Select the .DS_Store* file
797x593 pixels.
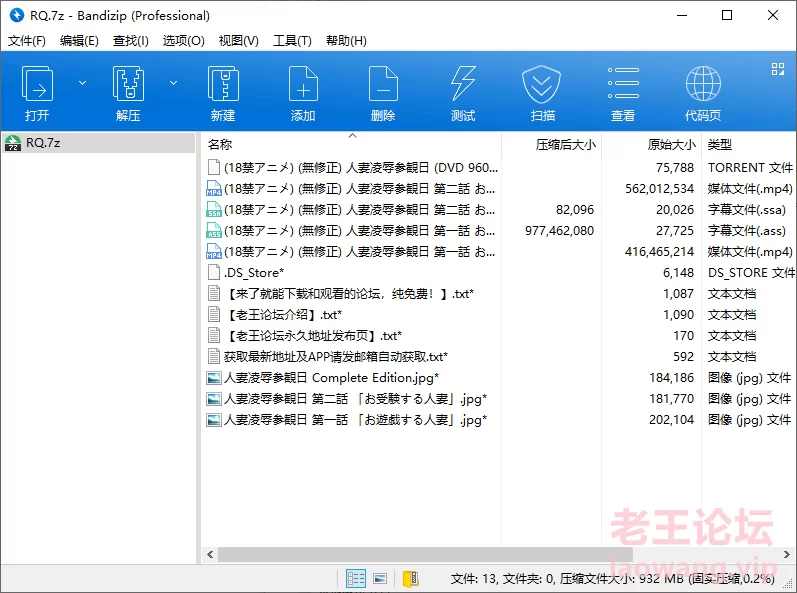pos(254,273)
